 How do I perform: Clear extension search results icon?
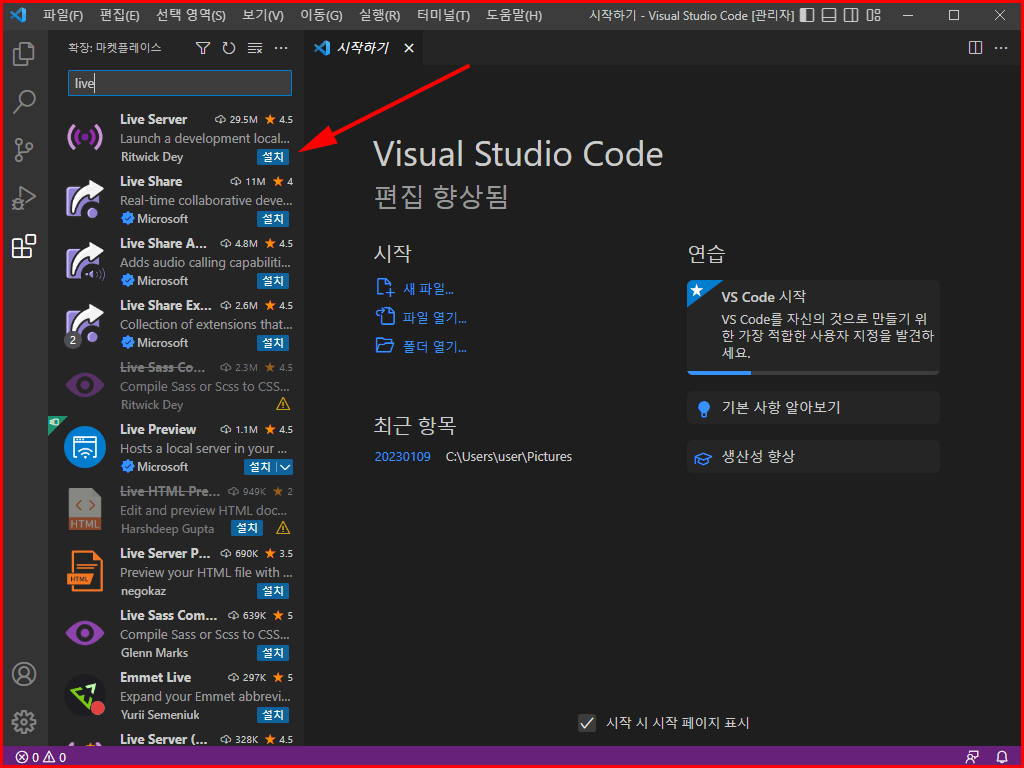[x=255, y=48]
